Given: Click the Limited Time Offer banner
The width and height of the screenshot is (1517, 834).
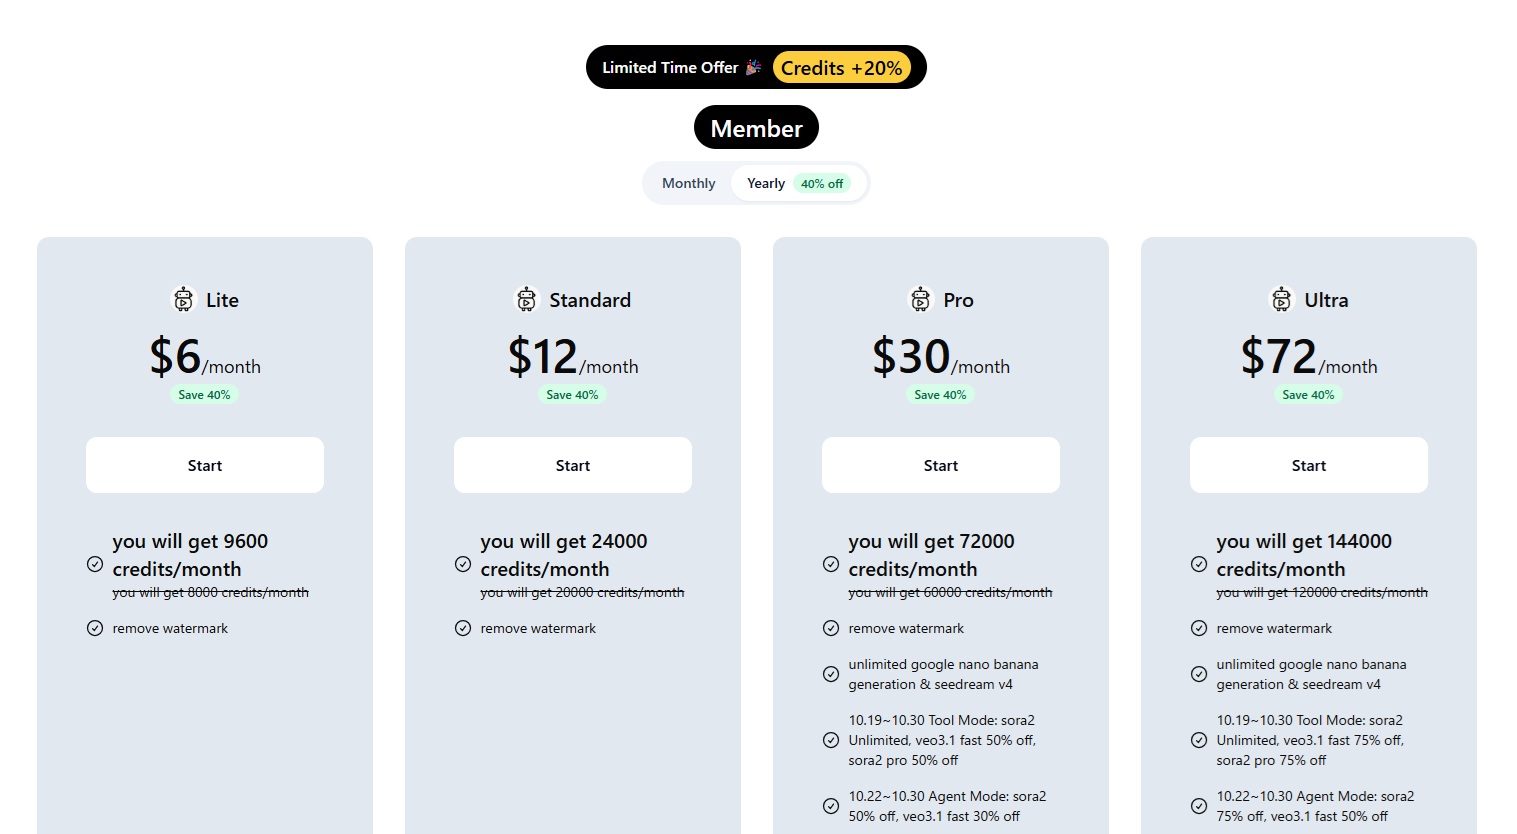Looking at the screenshot, I should point(670,67).
